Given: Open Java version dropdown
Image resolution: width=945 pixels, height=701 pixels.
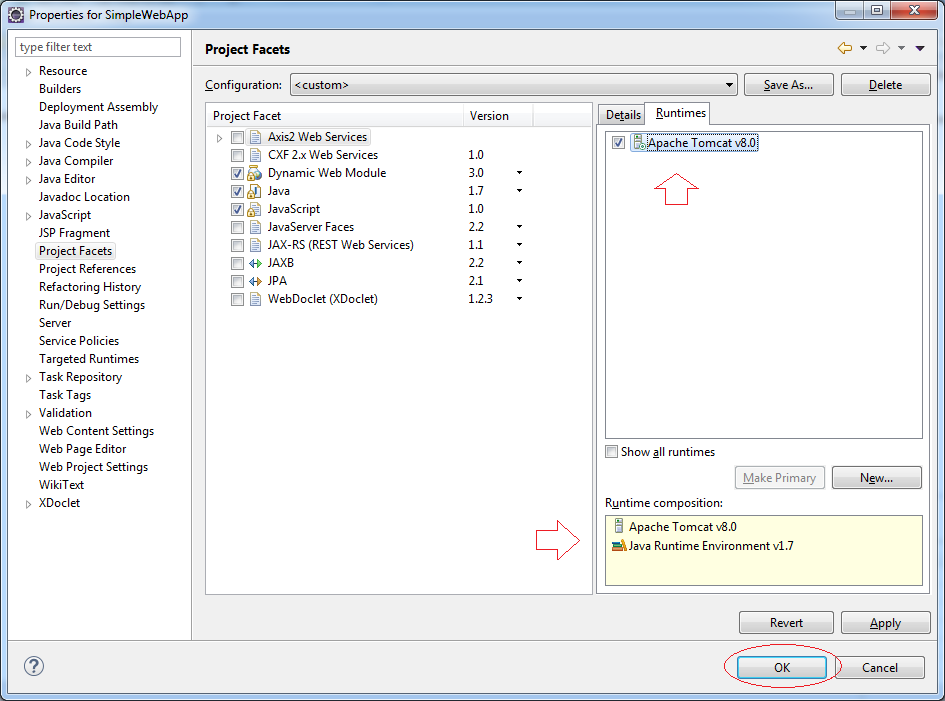Looking at the screenshot, I should point(519,191).
